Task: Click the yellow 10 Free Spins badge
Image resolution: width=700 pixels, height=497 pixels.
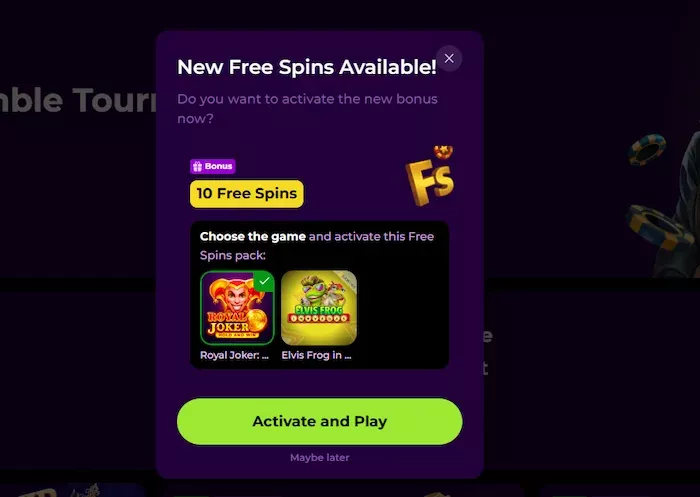Action: click(246, 194)
